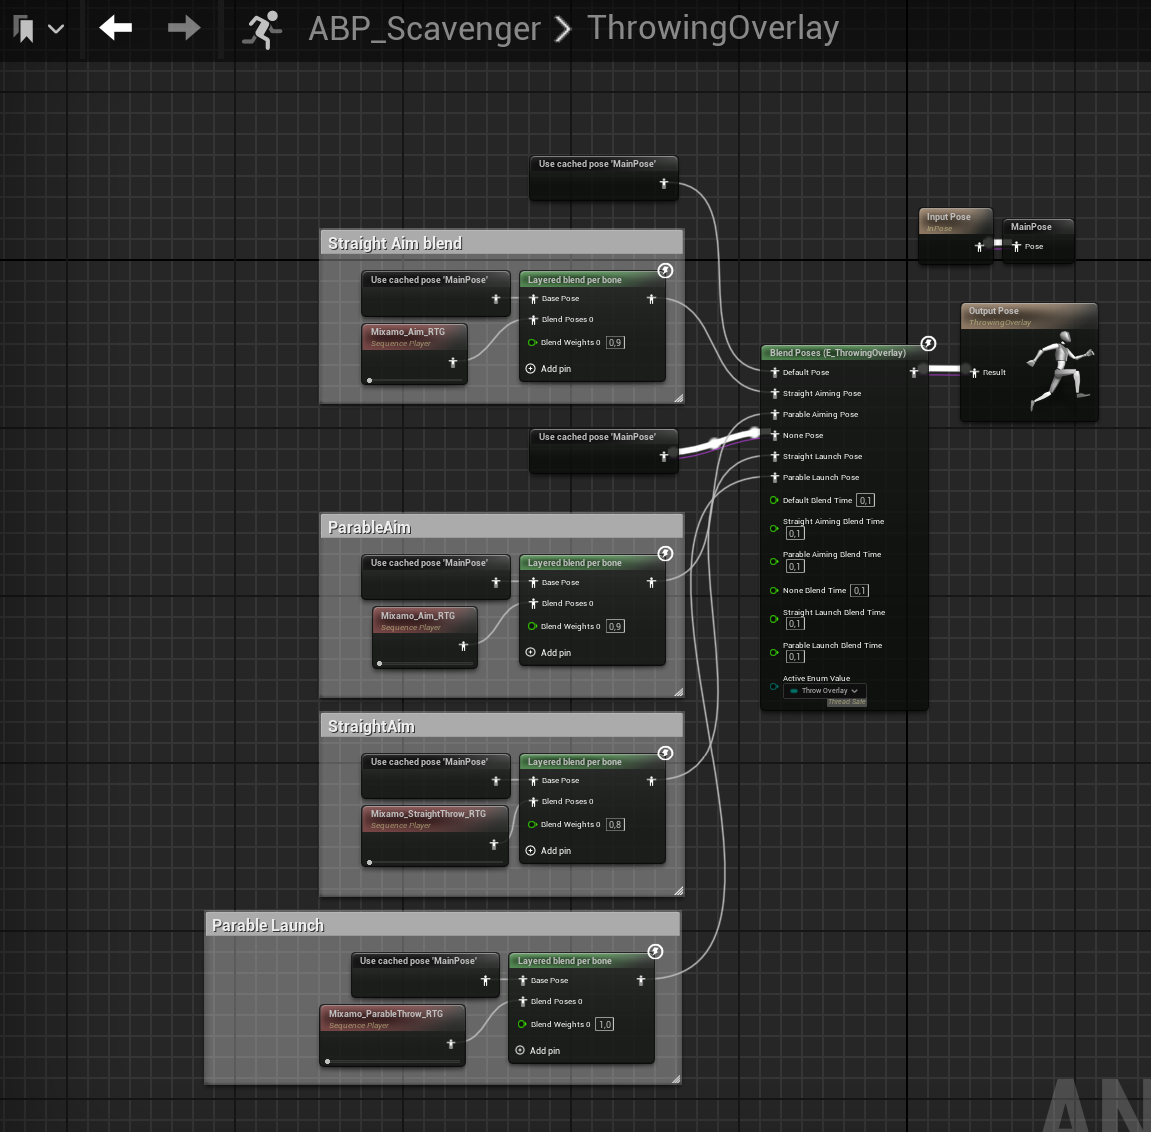
Task: Select ThrowingOverlay in the breadcrumb bar
Action: 712,28
